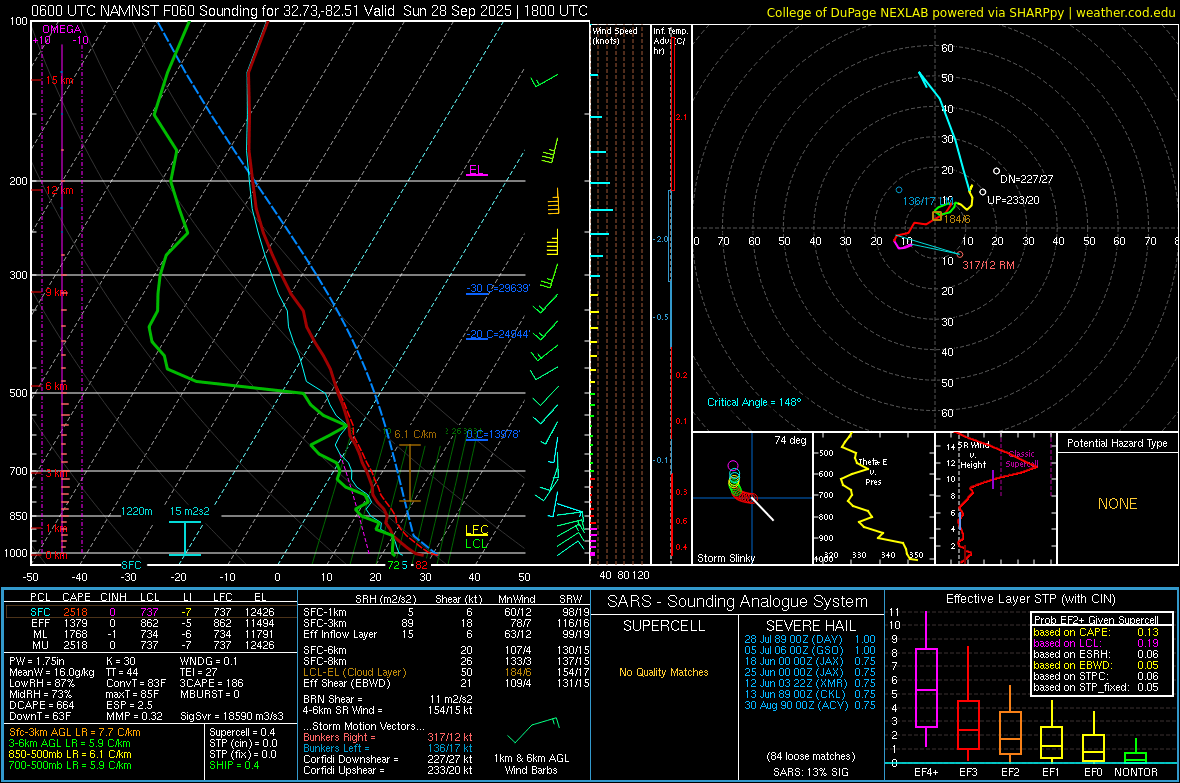1180x783 pixels.
Task: Click the sounding title with valid time
Action: point(309,11)
